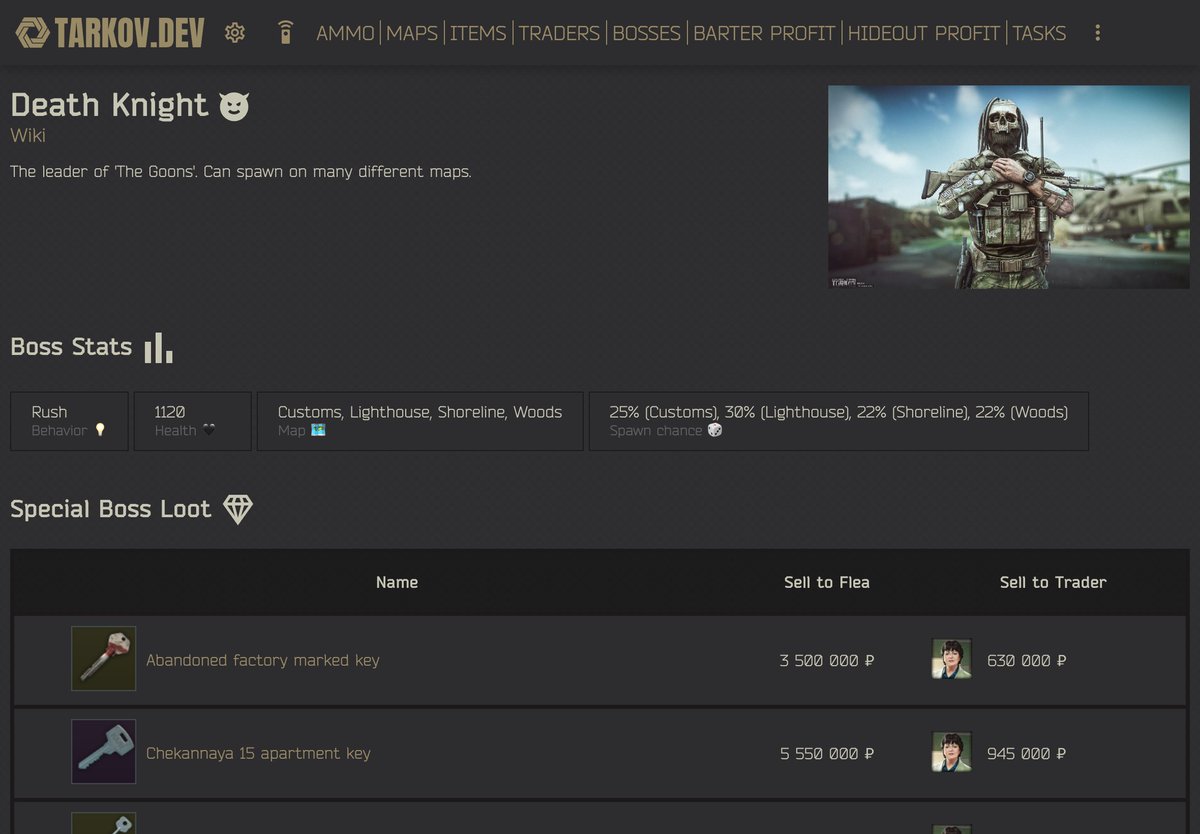
Task: Open the site settings gear icon
Action: click(x=234, y=32)
